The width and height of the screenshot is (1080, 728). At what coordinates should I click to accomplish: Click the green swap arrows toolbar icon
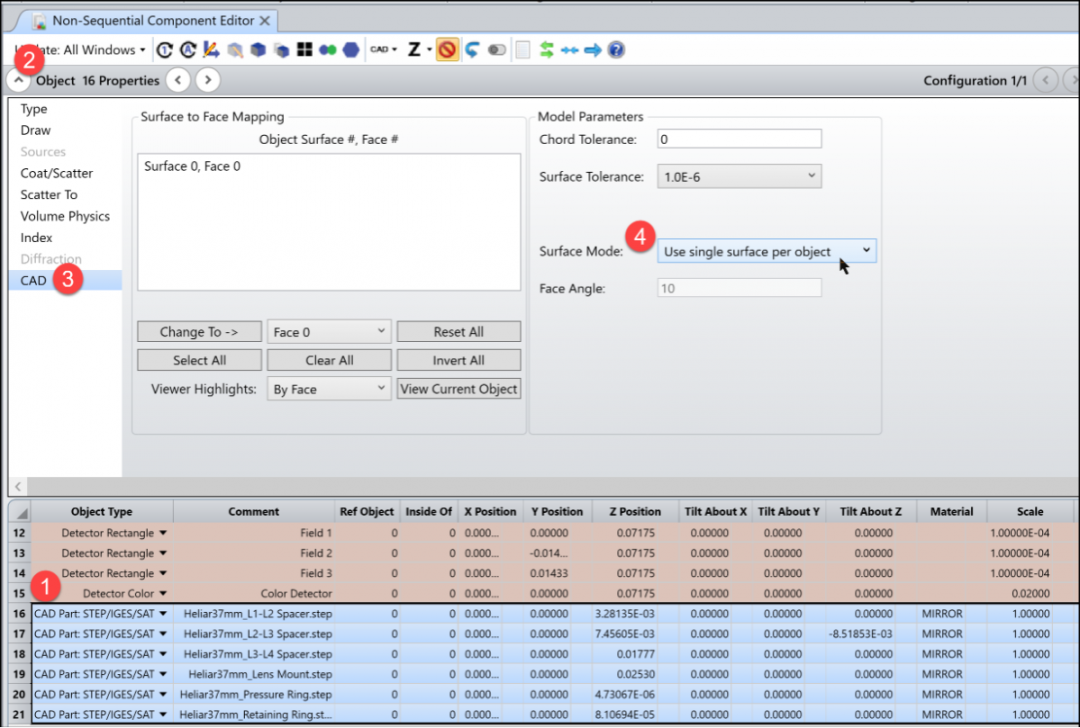tap(546, 50)
